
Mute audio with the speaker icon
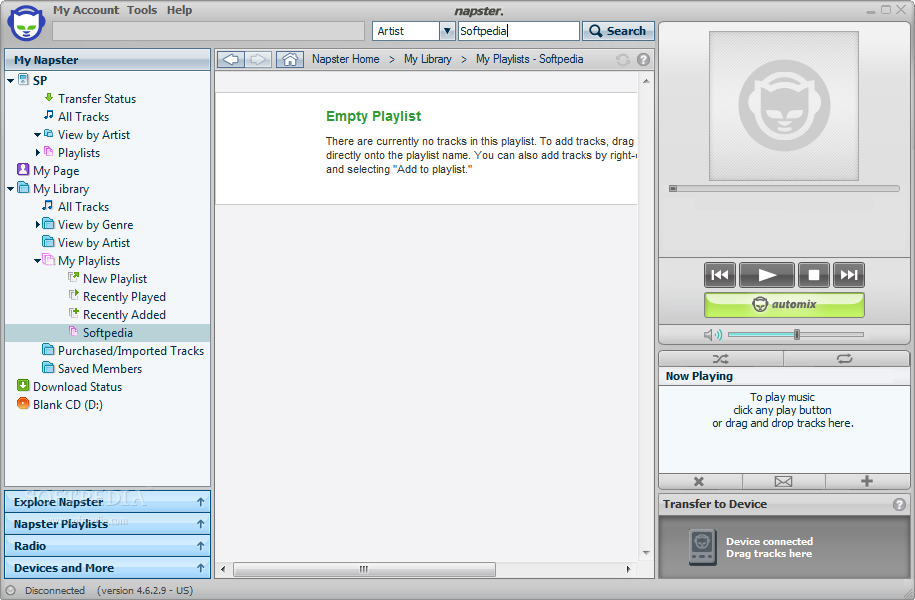tap(712, 334)
